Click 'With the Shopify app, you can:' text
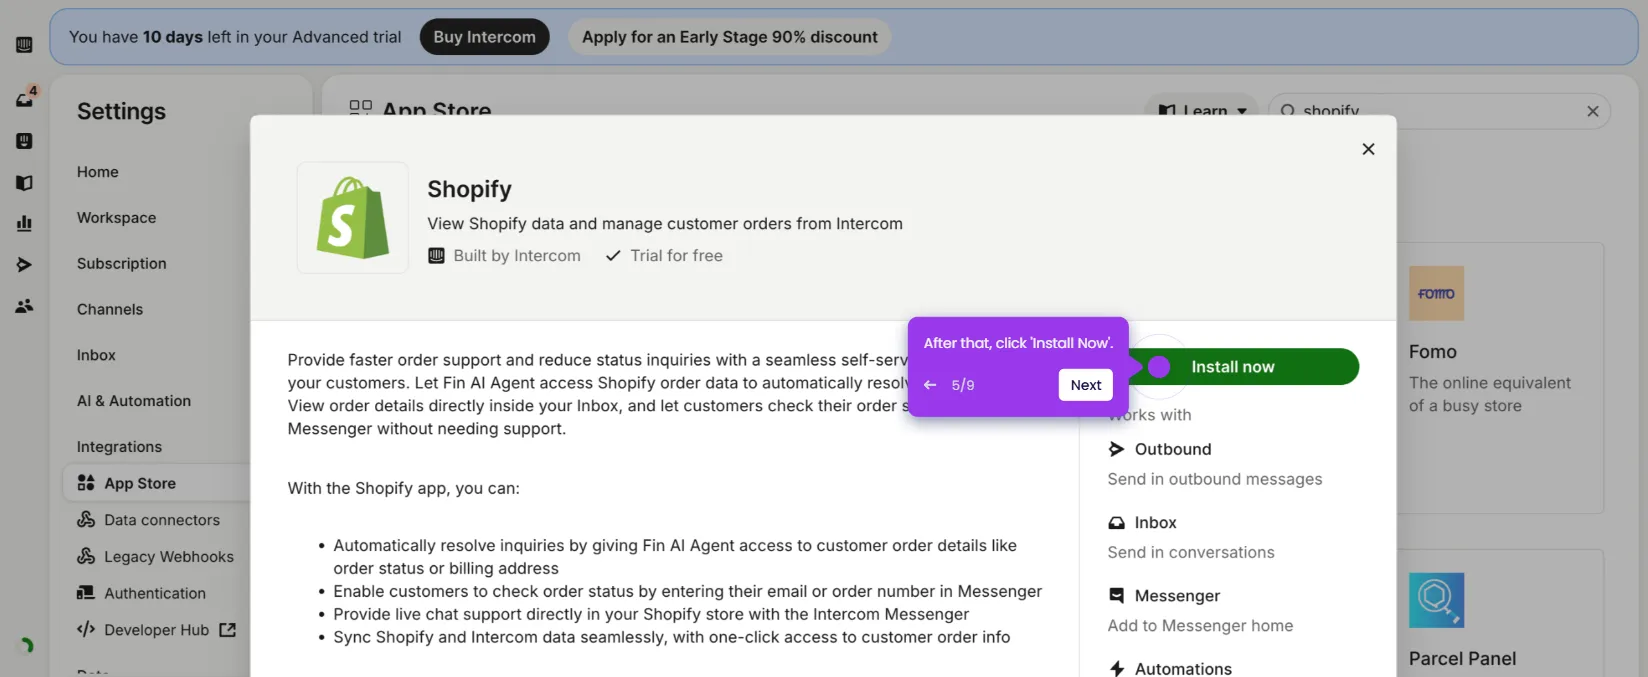This screenshot has height=677, width=1648. point(404,488)
